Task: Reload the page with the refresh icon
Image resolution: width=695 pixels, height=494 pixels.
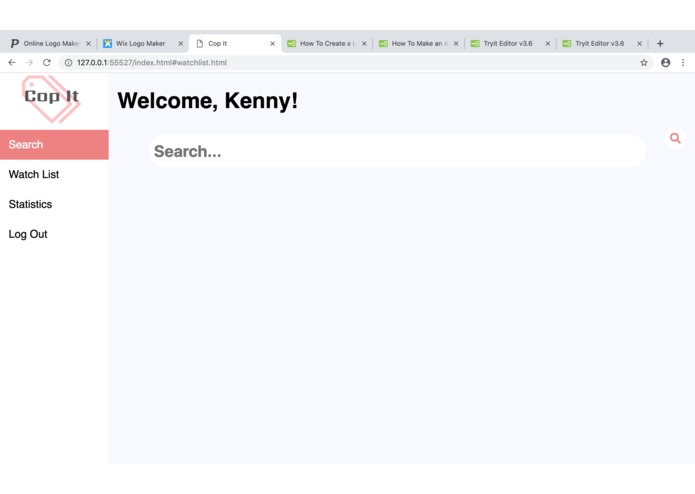Action: [47, 62]
